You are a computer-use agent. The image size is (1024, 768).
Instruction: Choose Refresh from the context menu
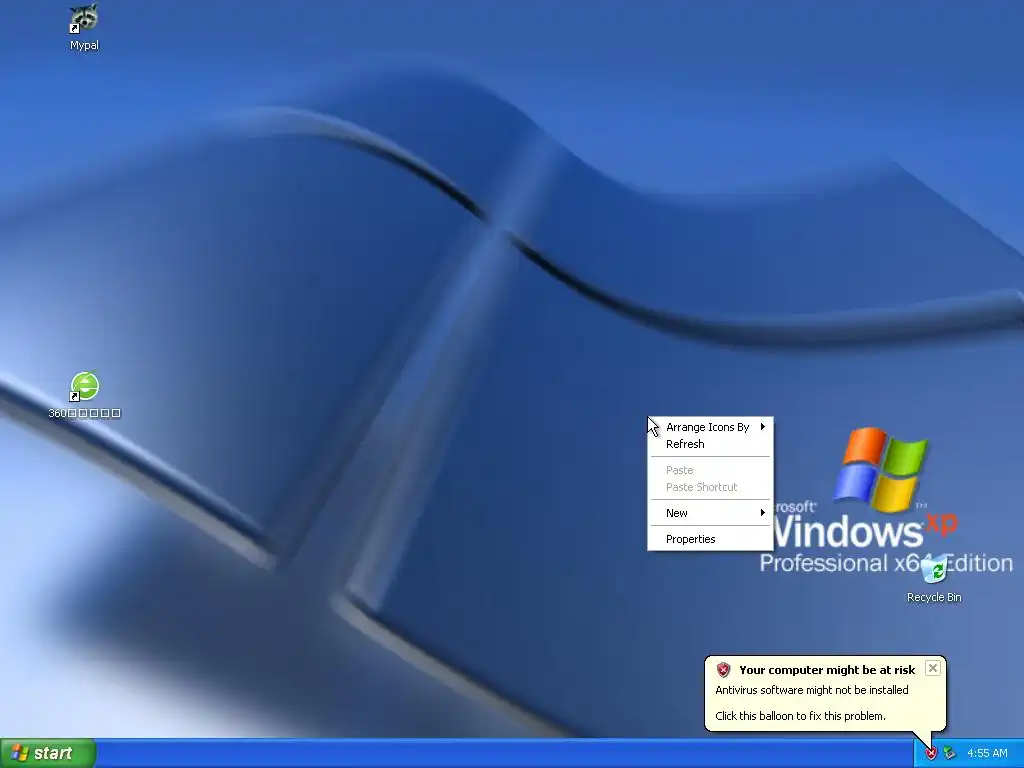(x=711, y=444)
